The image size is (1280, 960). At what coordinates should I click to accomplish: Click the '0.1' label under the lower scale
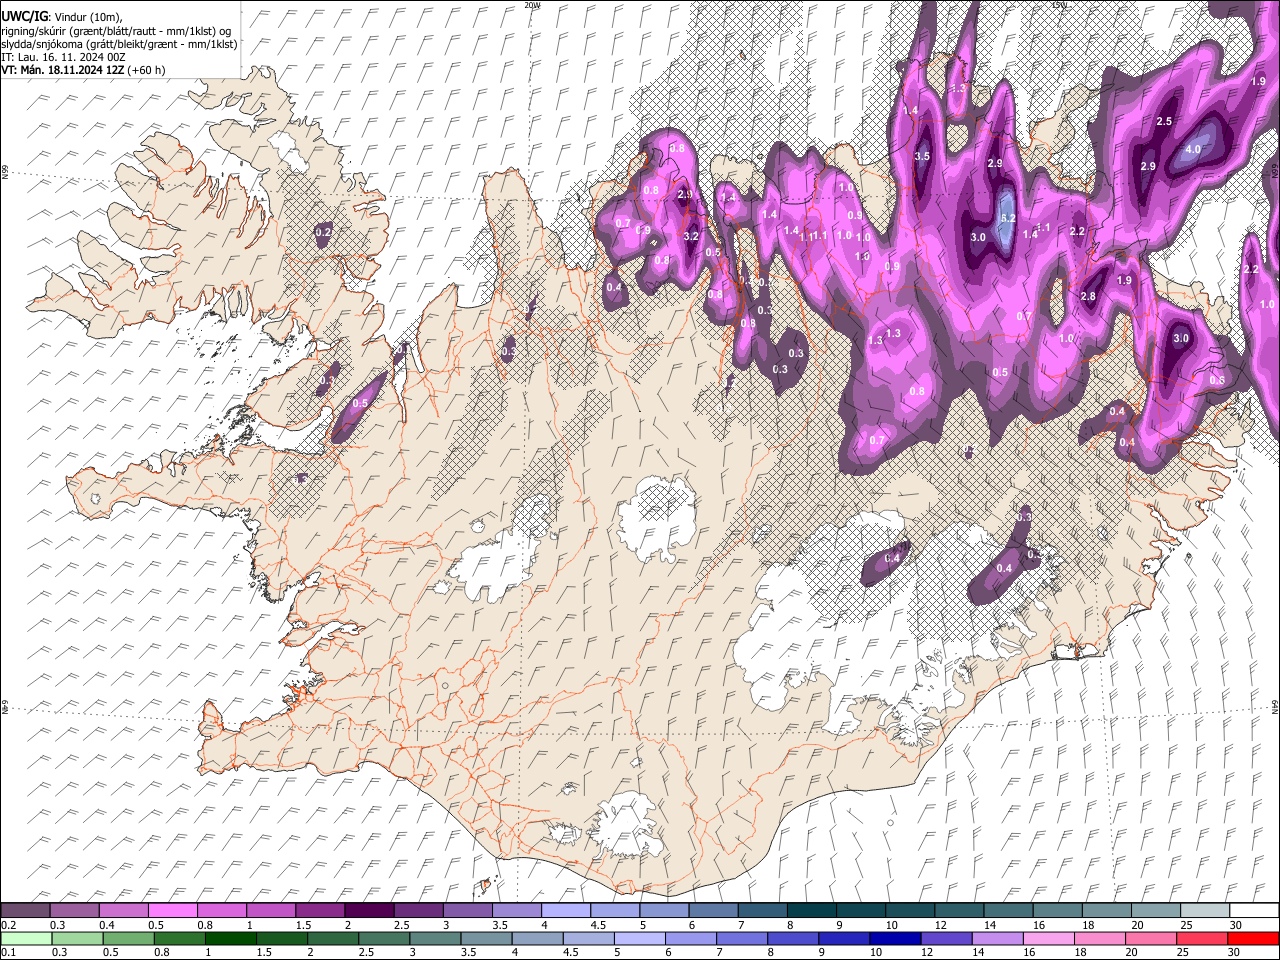pyautogui.click(x=8, y=952)
